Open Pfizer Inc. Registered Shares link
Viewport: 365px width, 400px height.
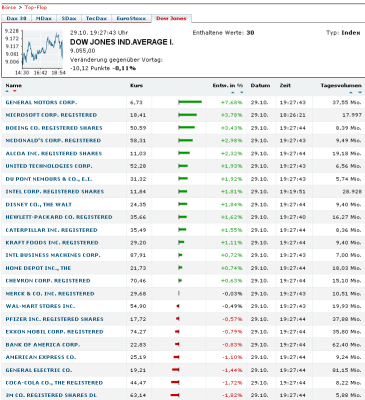pyautogui.click(x=54, y=319)
